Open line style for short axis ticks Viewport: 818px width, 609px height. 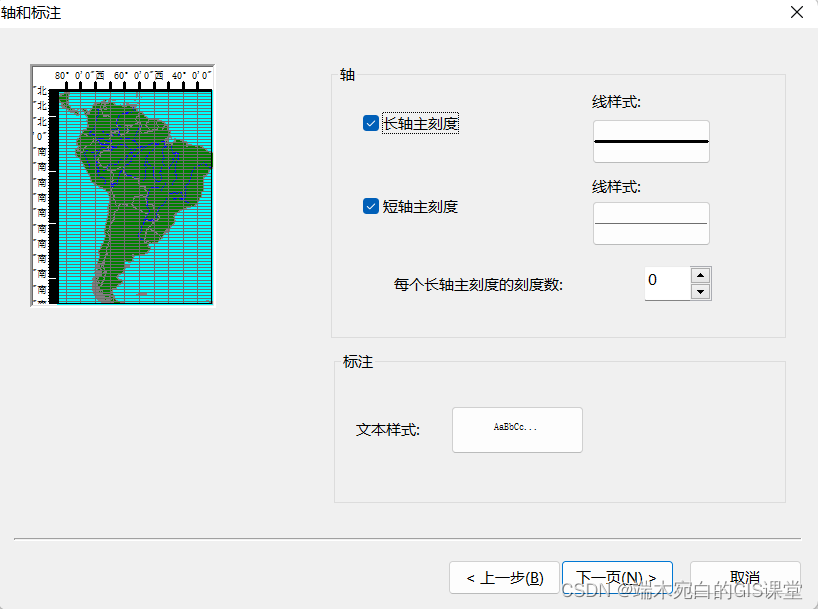pos(651,223)
